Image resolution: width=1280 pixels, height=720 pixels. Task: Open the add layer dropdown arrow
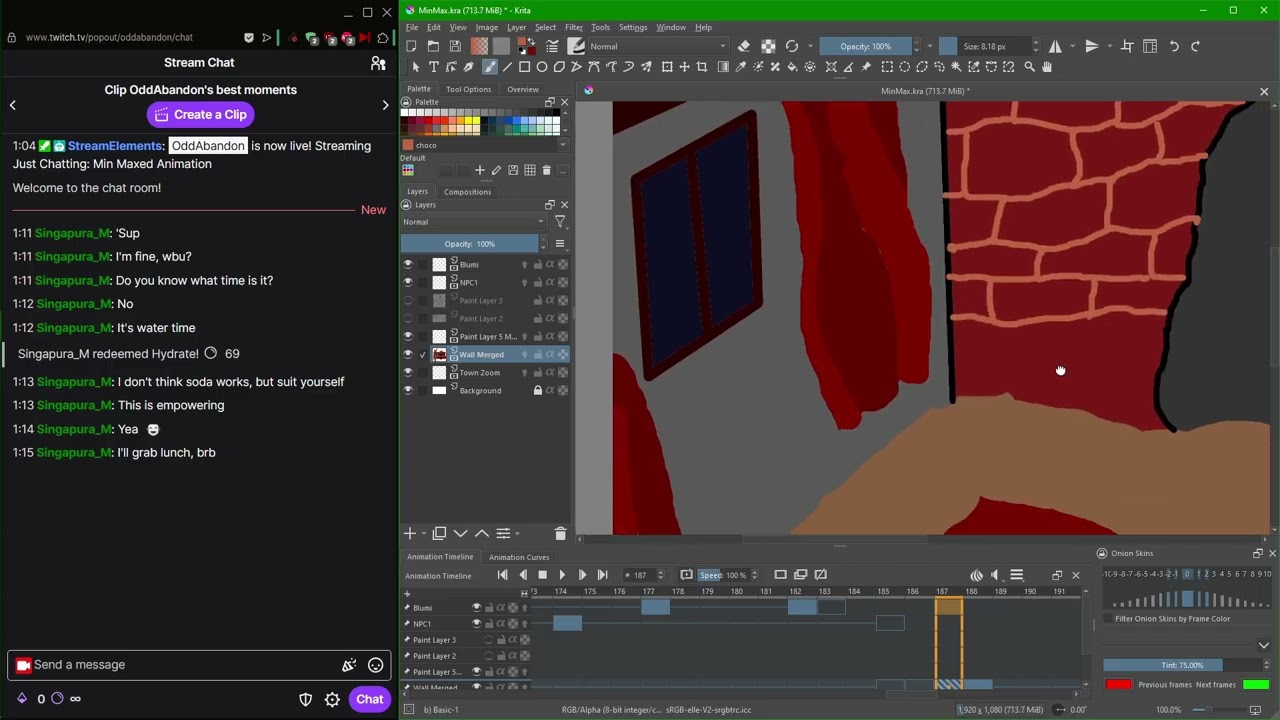click(x=423, y=534)
